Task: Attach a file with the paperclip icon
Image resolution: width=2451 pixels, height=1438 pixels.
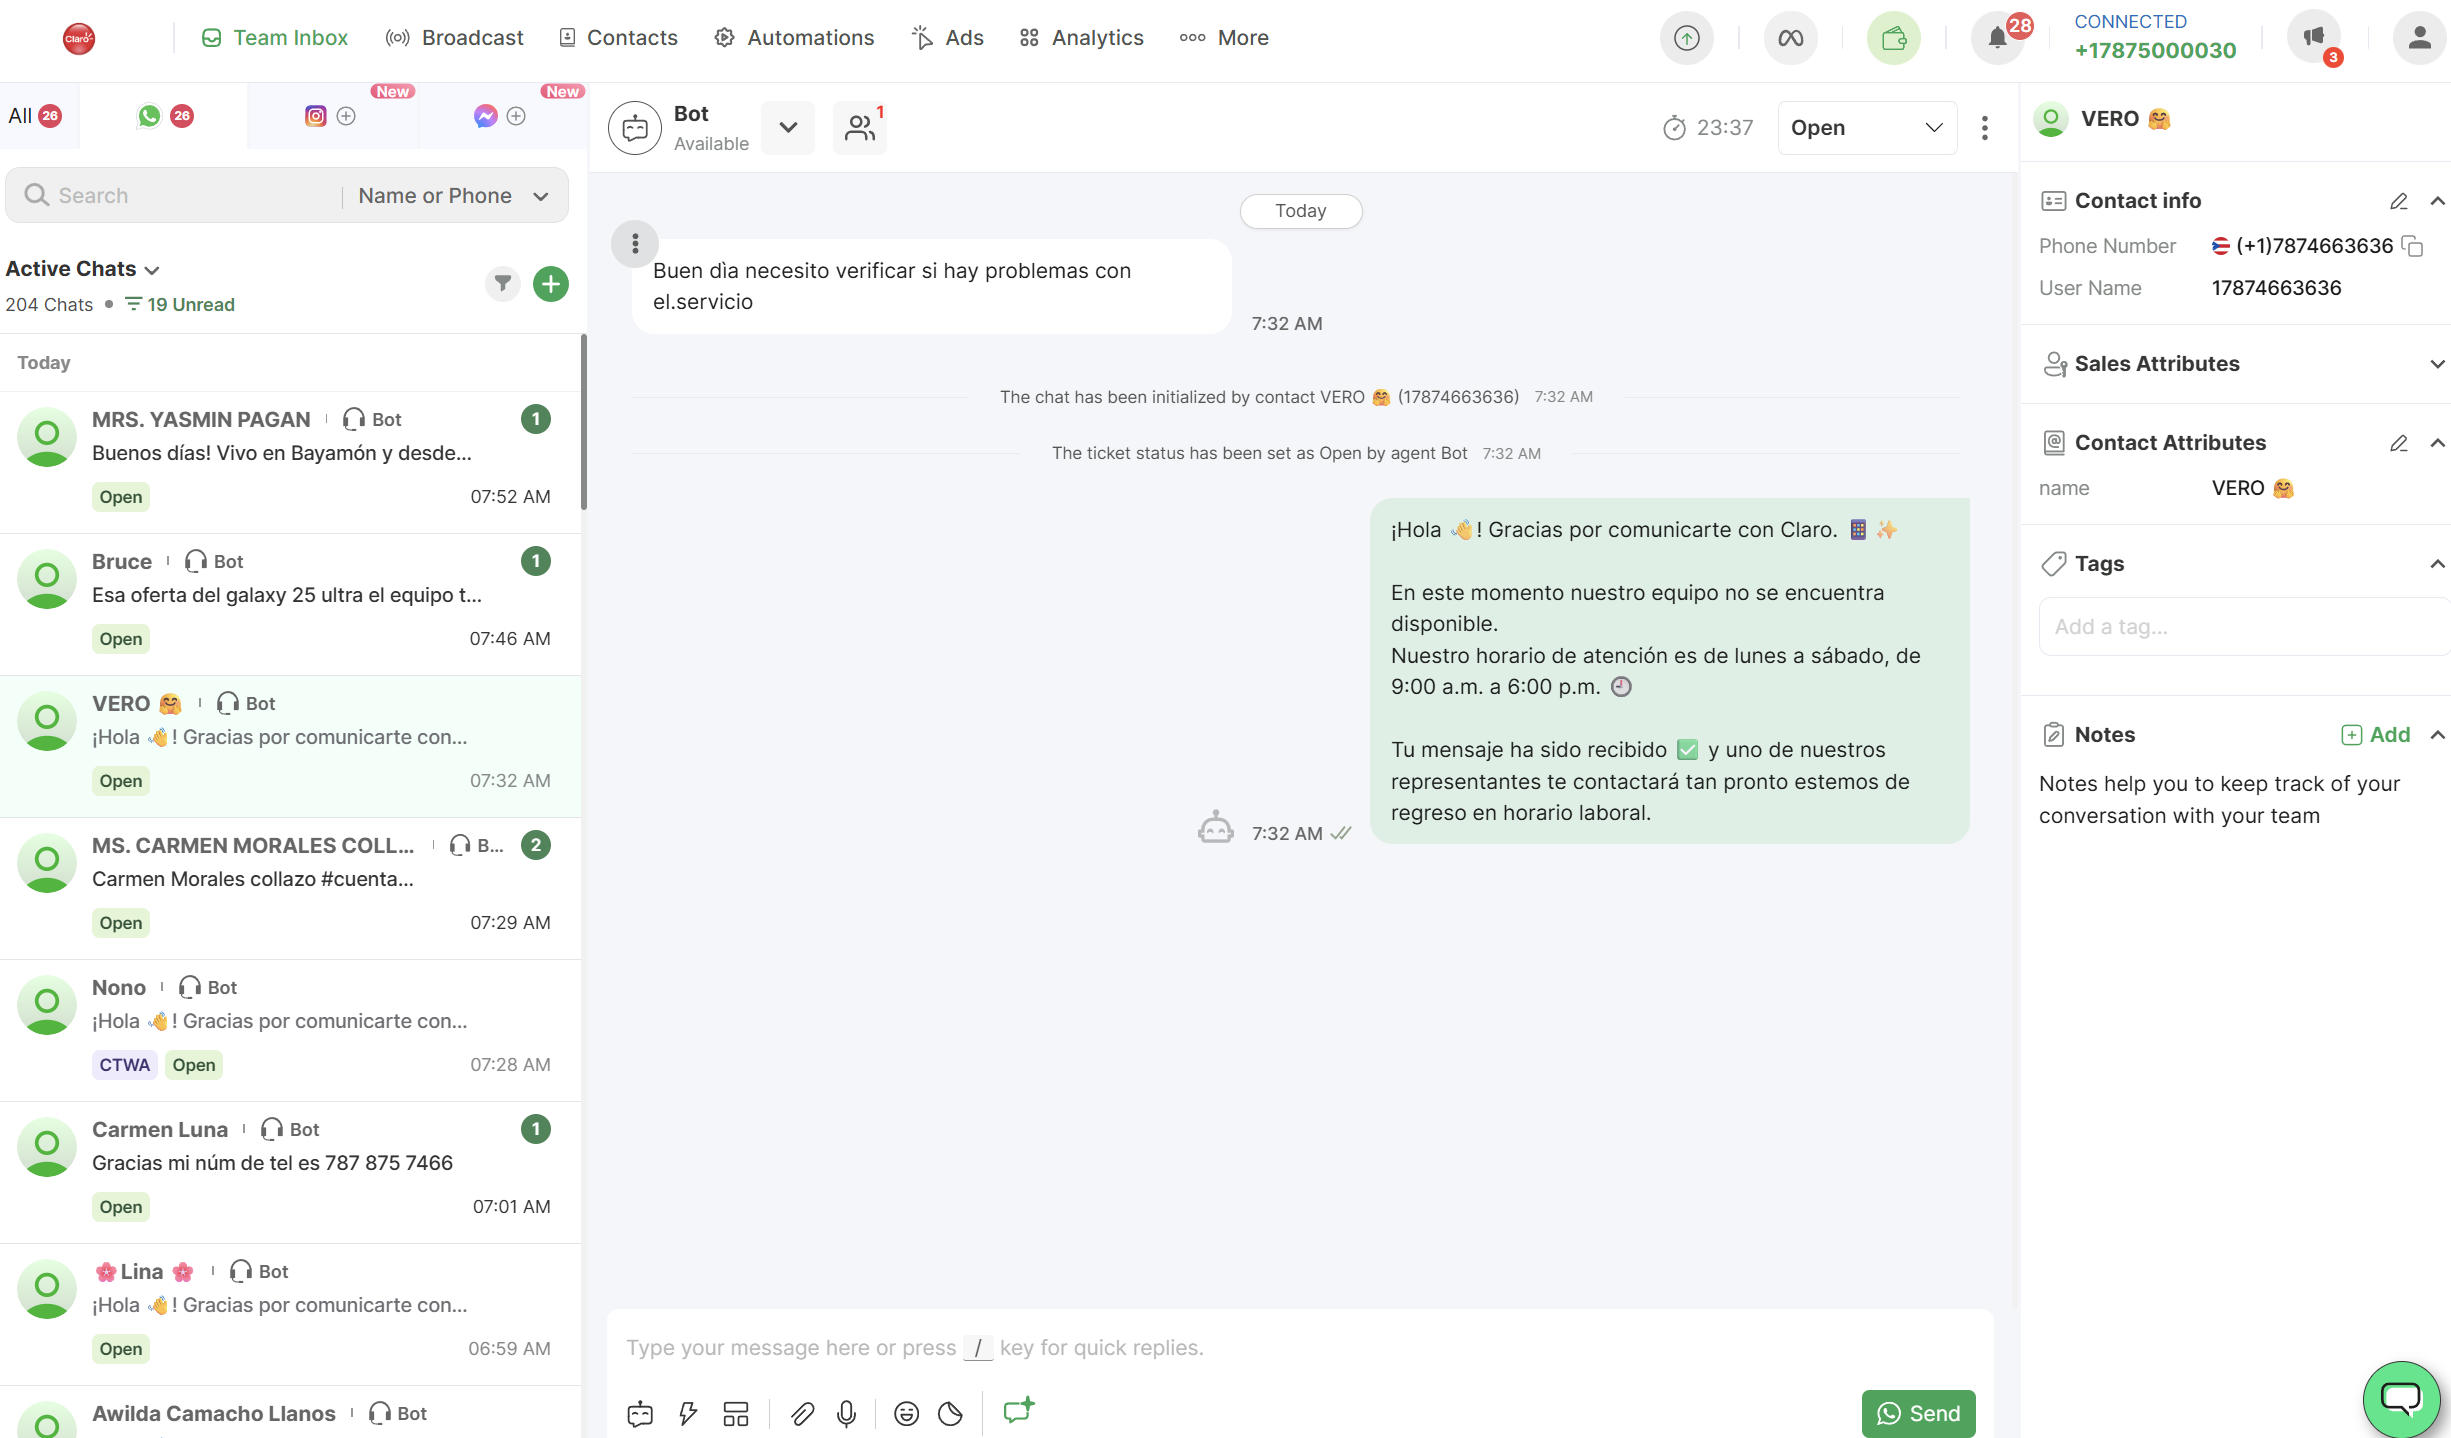Action: (x=801, y=1413)
